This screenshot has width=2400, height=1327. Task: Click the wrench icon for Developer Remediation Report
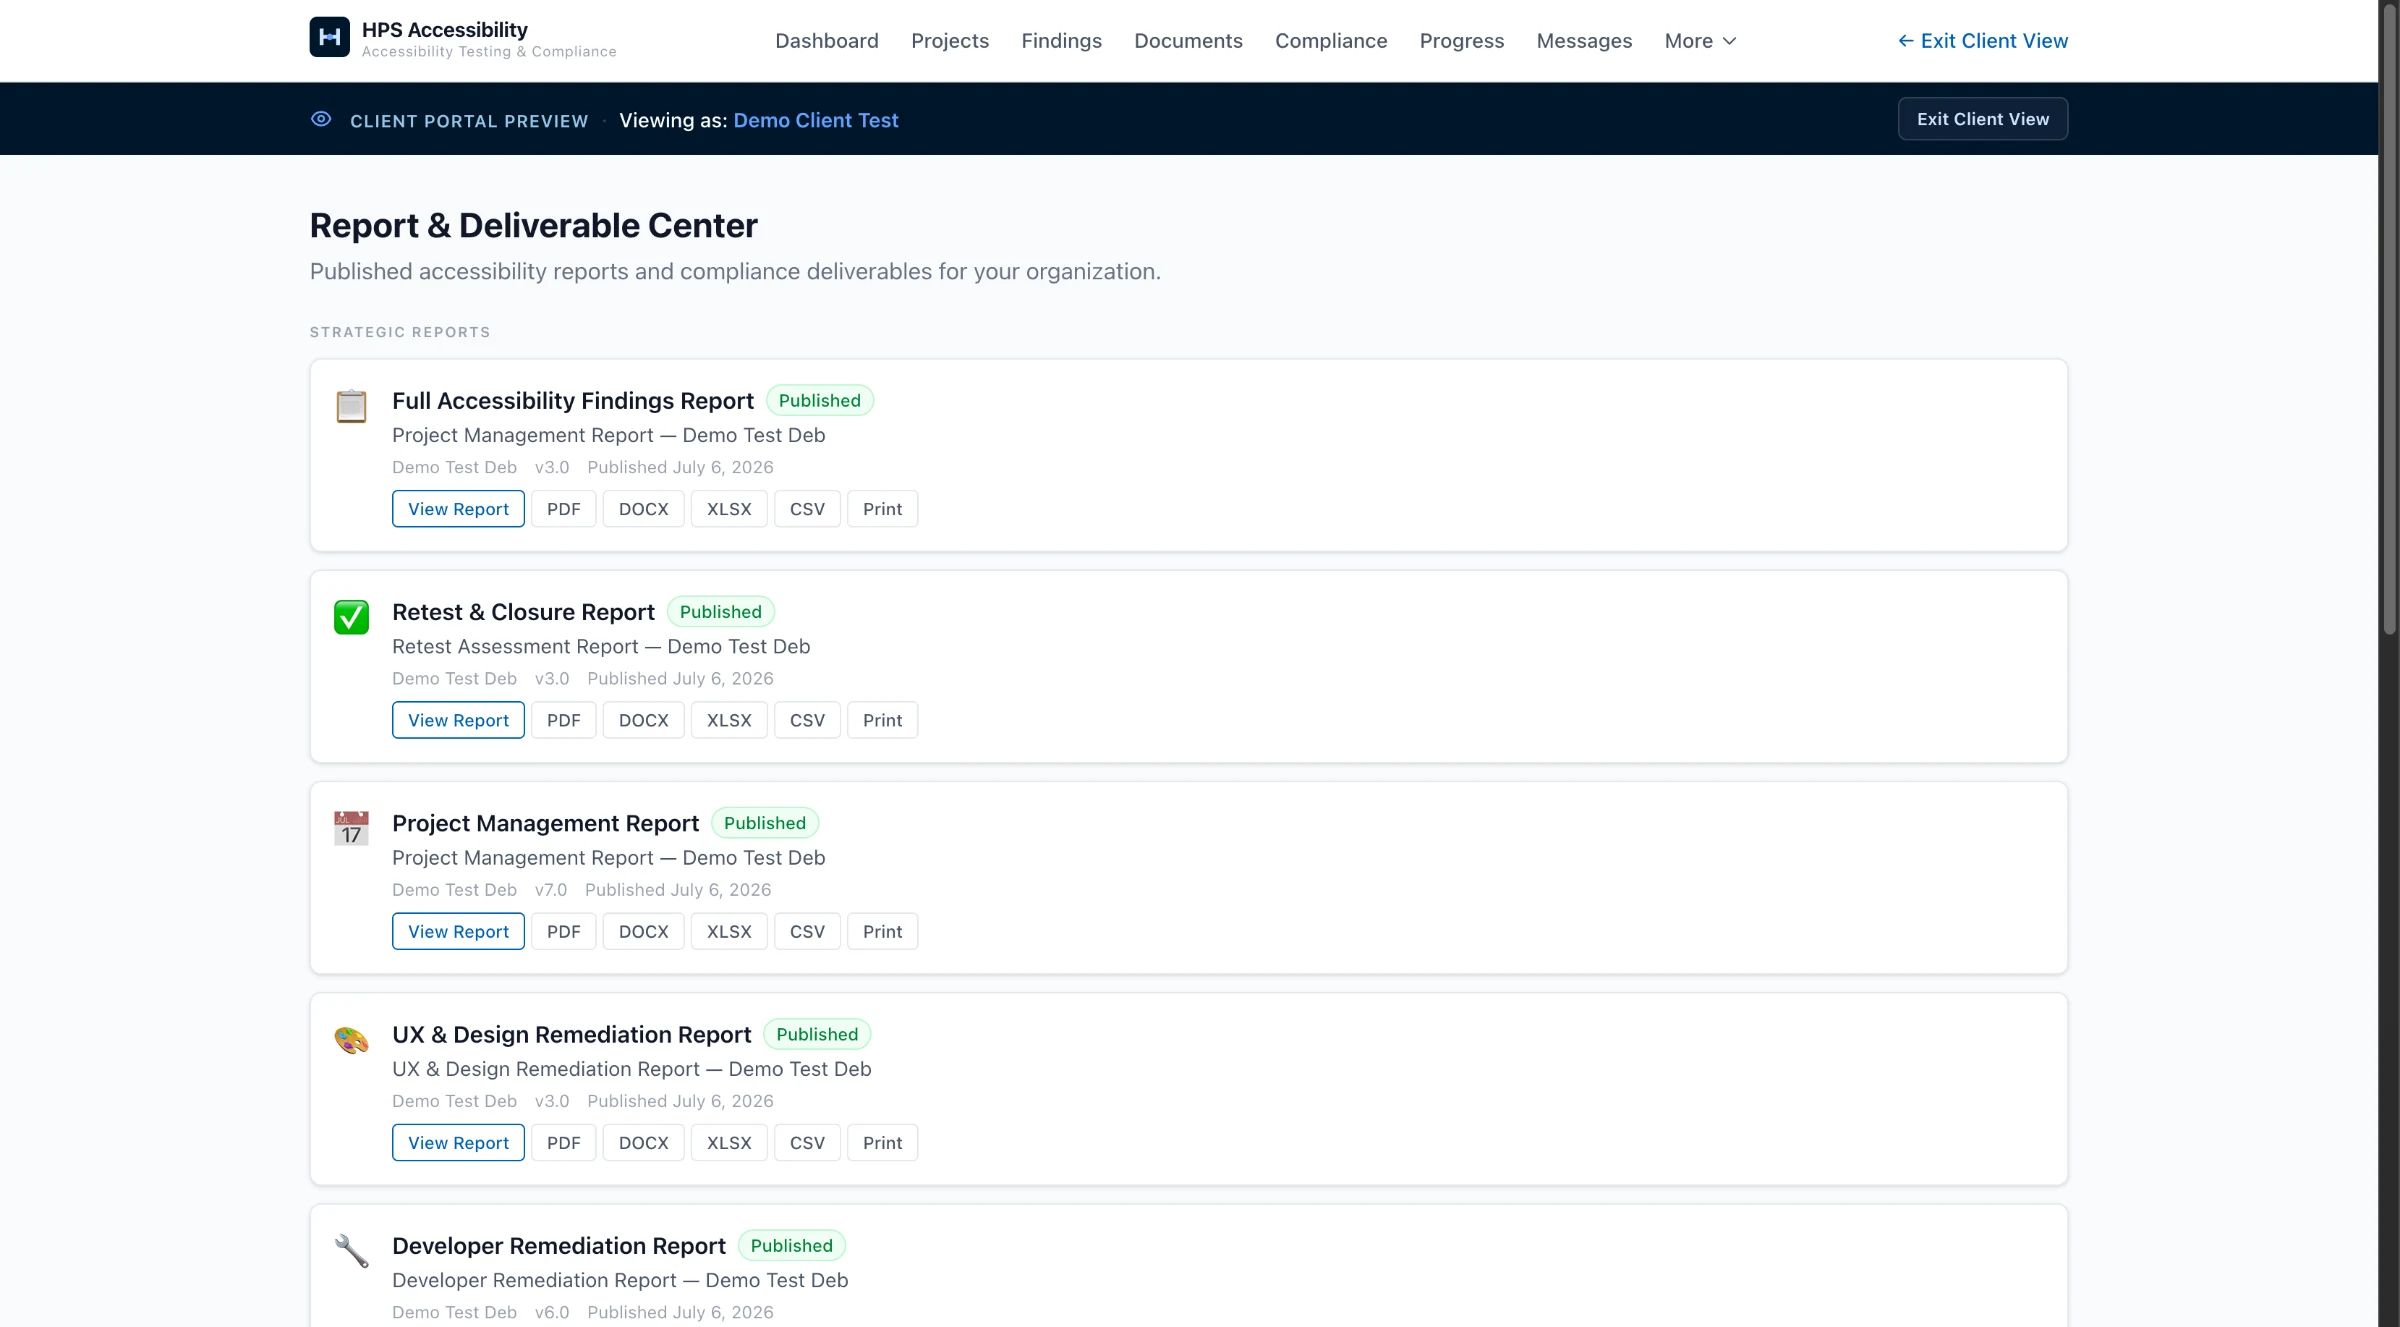click(351, 1251)
